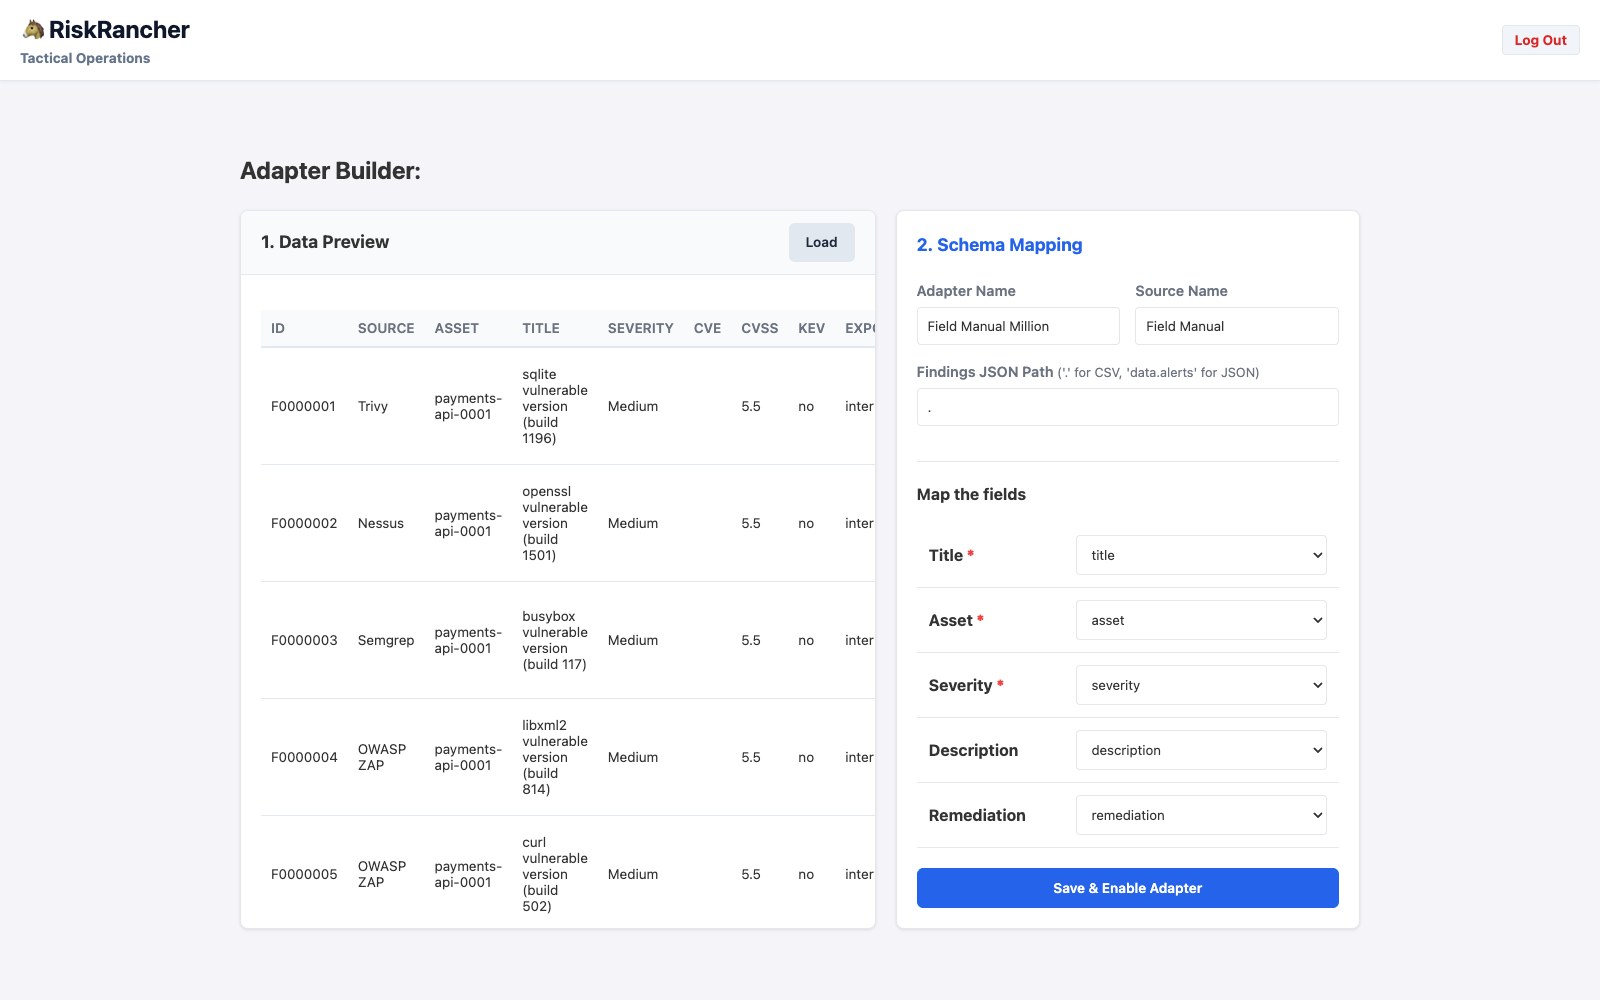Click the KEV column header

tap(811, 328)
